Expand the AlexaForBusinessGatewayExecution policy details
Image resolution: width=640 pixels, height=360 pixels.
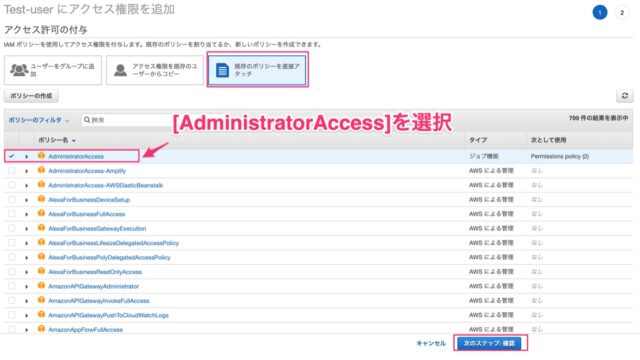click(27, 229)
